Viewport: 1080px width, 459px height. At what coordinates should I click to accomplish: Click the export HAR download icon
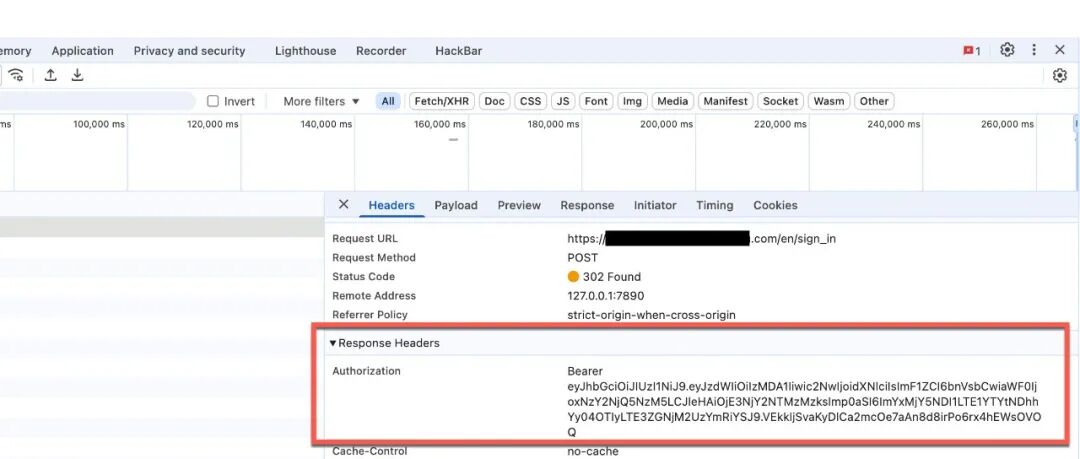pyautogui.click(x=77, y=75)
